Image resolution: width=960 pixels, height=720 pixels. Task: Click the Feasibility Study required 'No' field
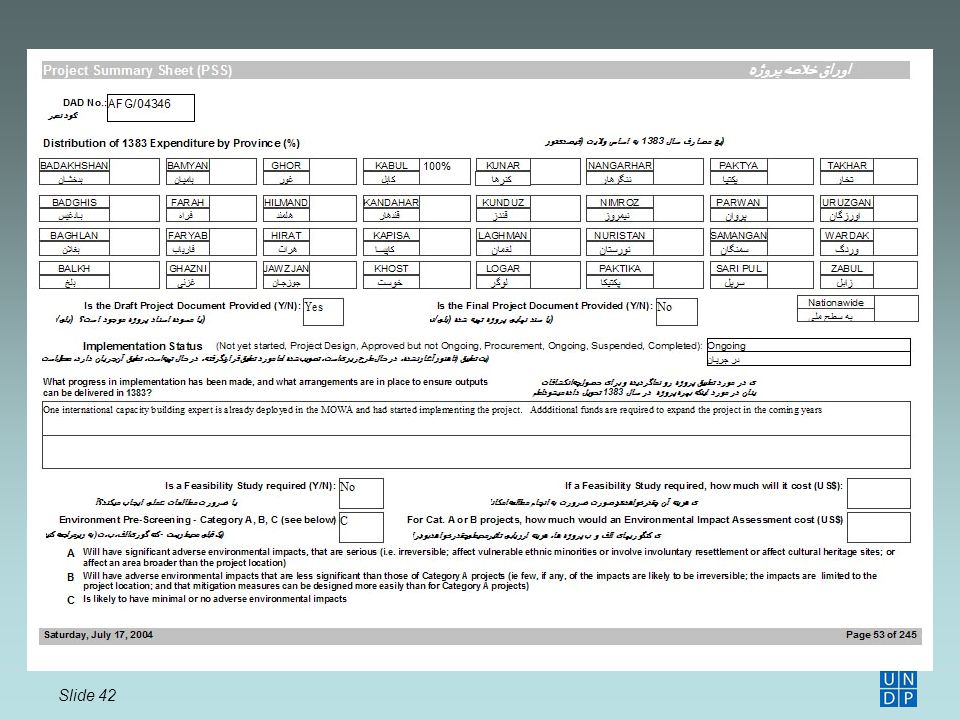pos(361,493)
